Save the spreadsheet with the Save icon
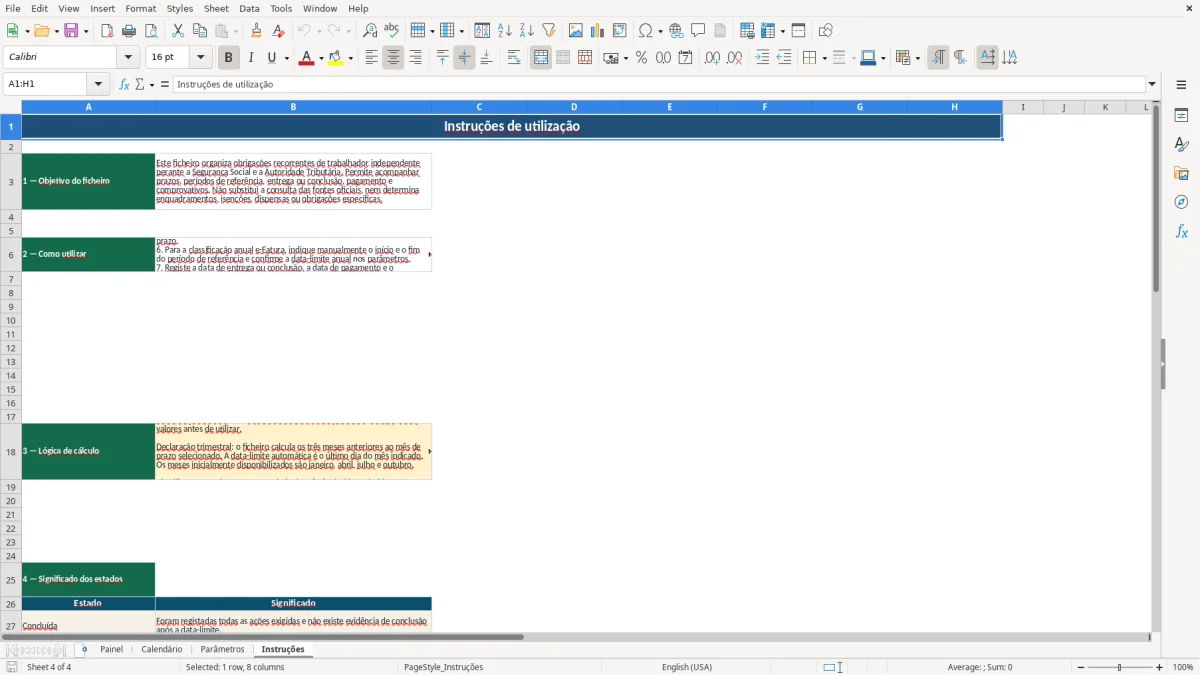The image size is (1200, 675). [x=71, y=31]
